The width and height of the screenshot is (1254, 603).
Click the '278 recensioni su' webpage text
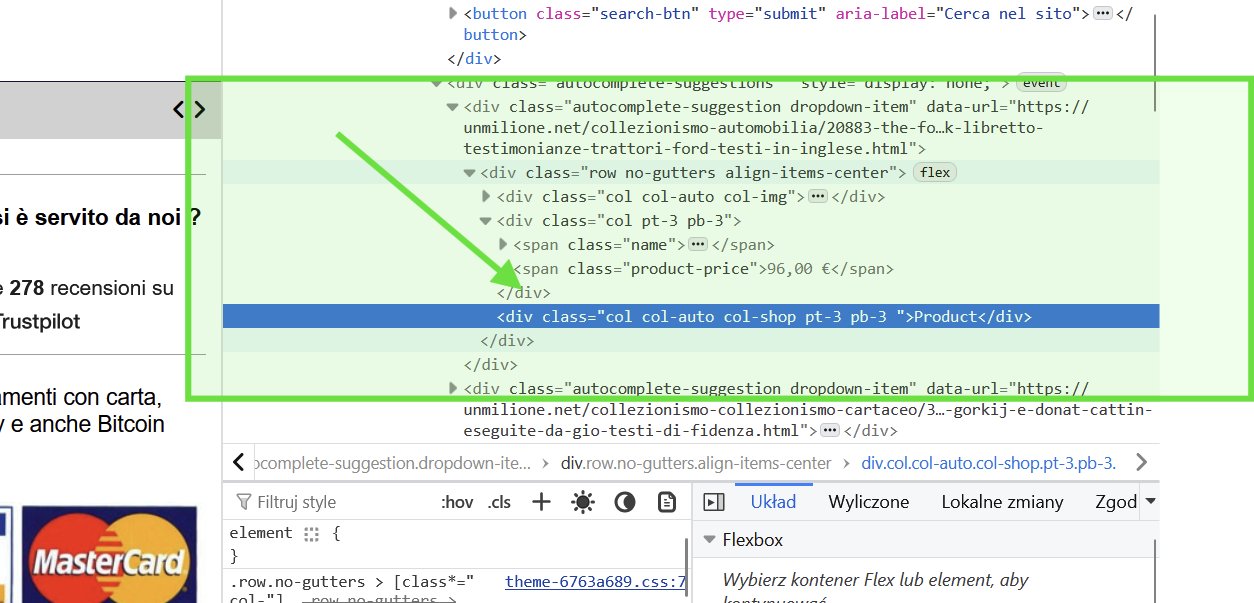(92, 288)
